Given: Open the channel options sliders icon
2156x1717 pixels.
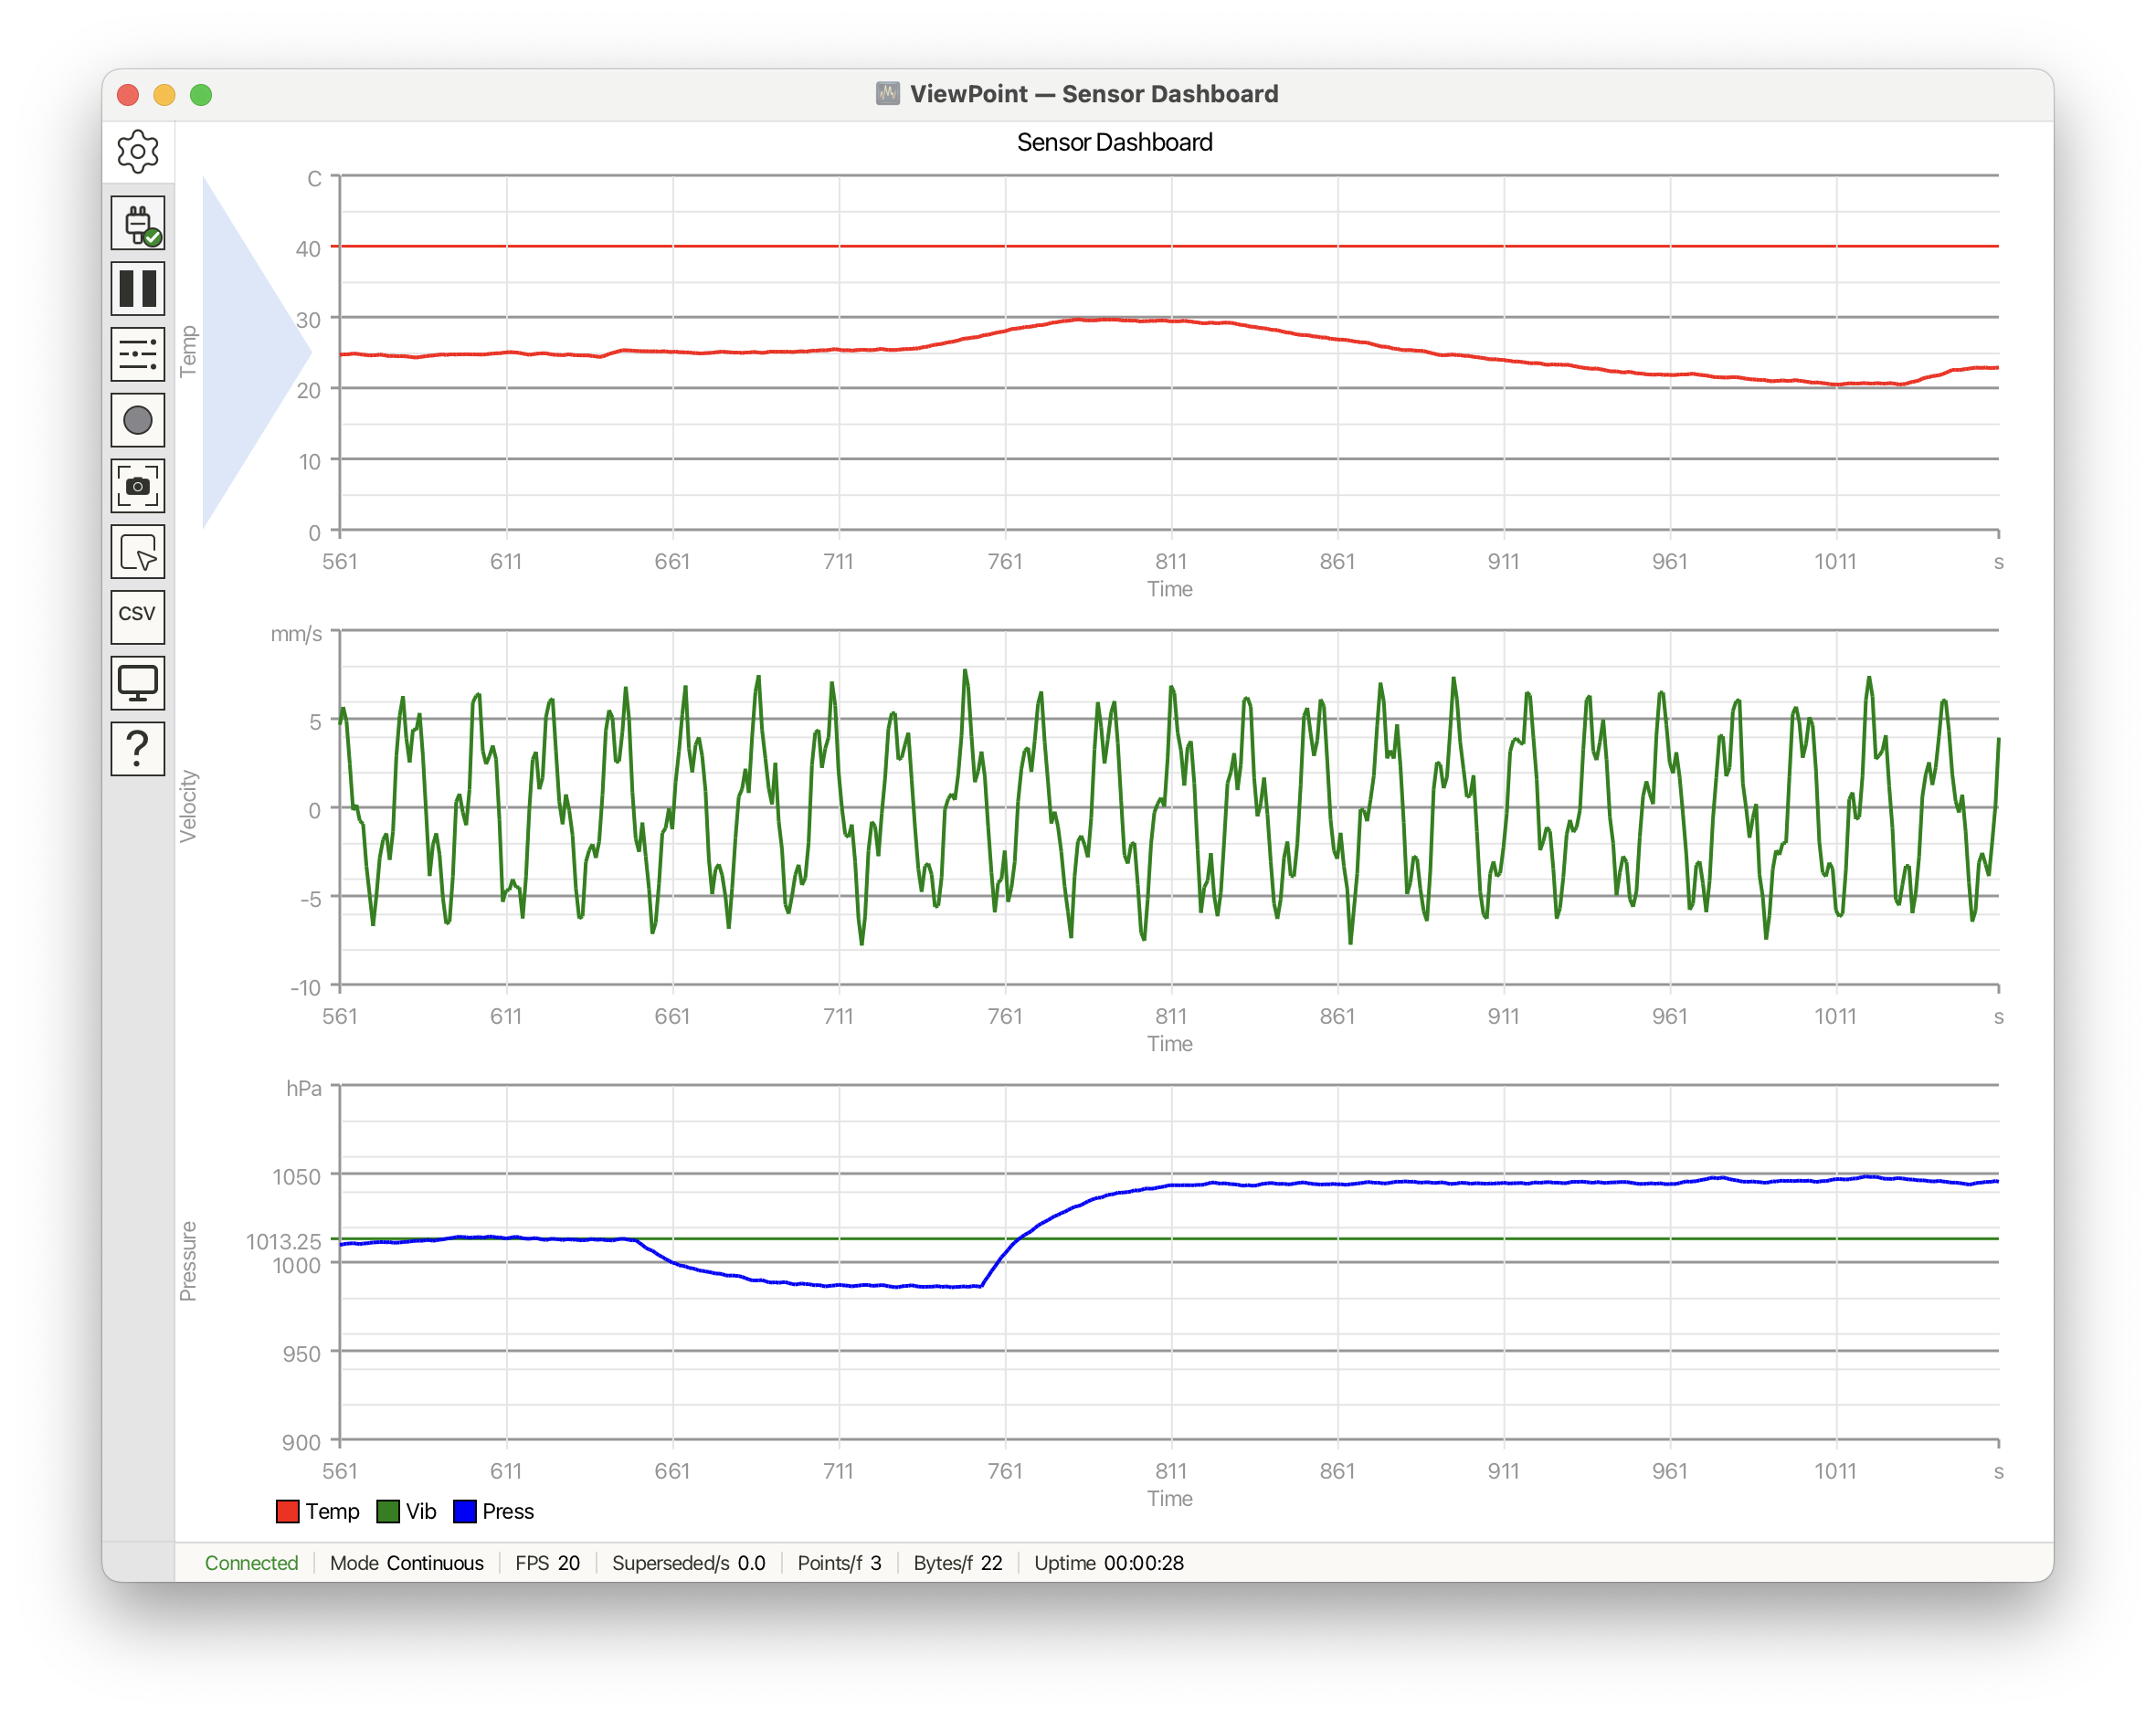Looking at the screenshot, I should (138, 355).
